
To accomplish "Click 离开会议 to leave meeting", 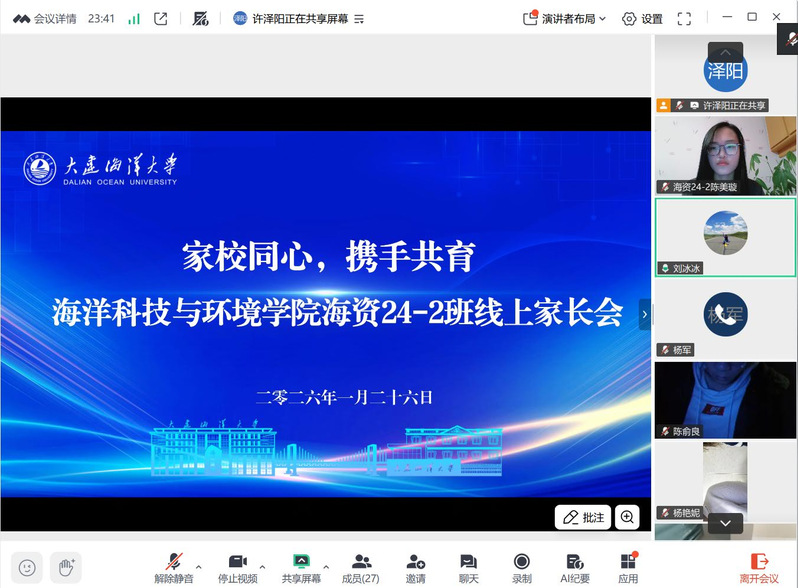I will (759, 567).
